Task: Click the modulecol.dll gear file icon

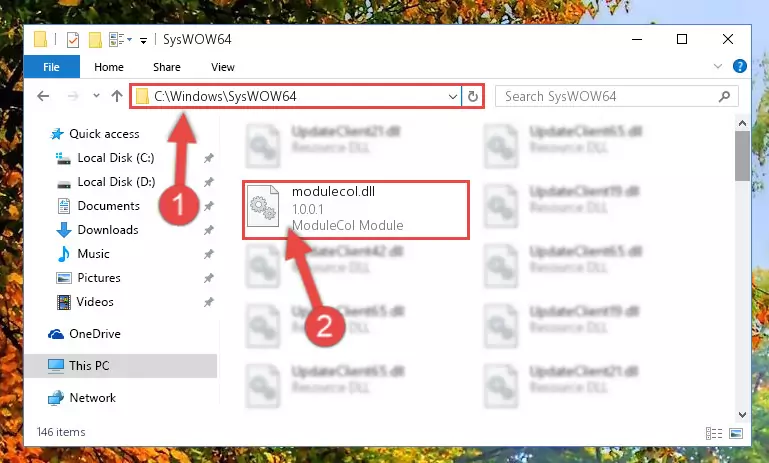Action: (x=263, y=206)
